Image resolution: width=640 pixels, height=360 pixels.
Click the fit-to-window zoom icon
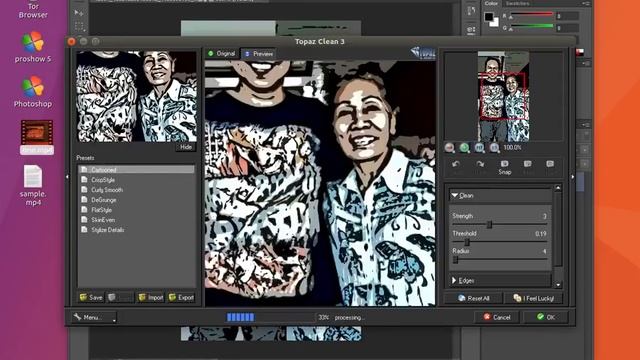click(479, 148)
